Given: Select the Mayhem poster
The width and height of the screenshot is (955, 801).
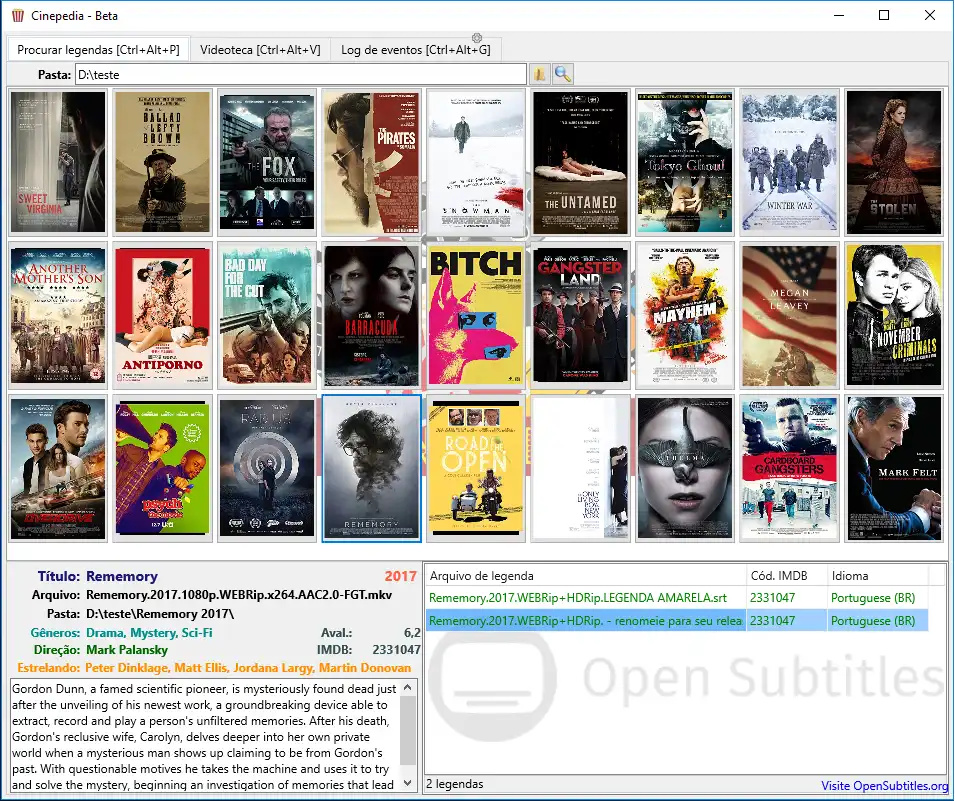Looking at the screenshot, I should [x=685, y=315].
